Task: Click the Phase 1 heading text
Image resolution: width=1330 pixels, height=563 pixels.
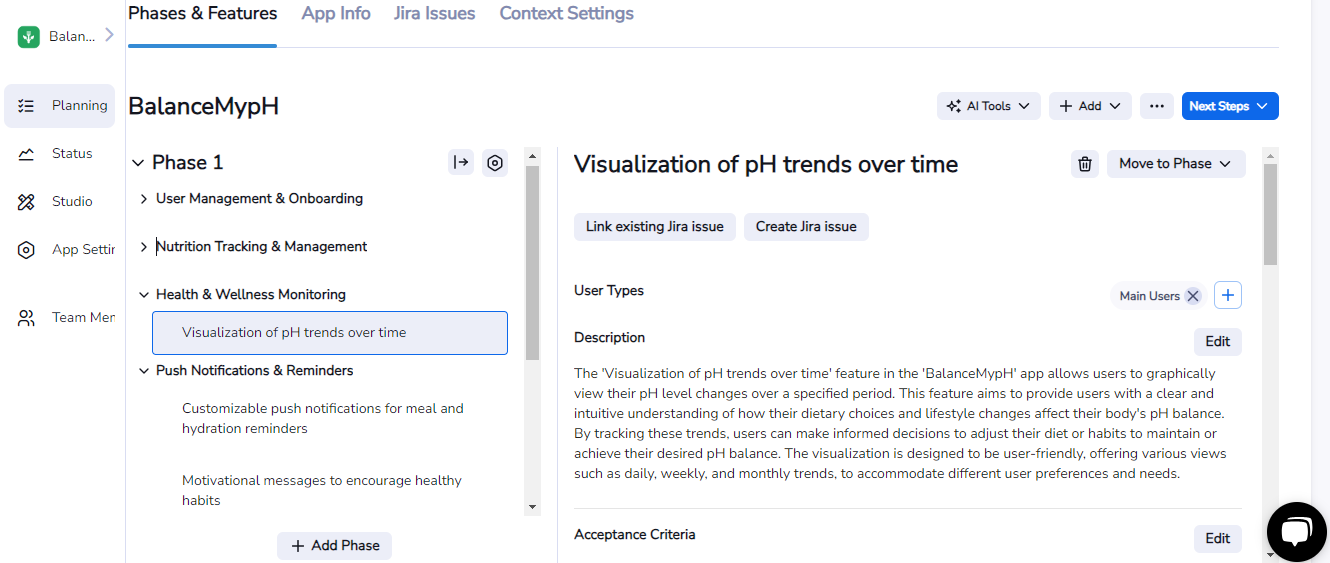Action: pos(188,163)
